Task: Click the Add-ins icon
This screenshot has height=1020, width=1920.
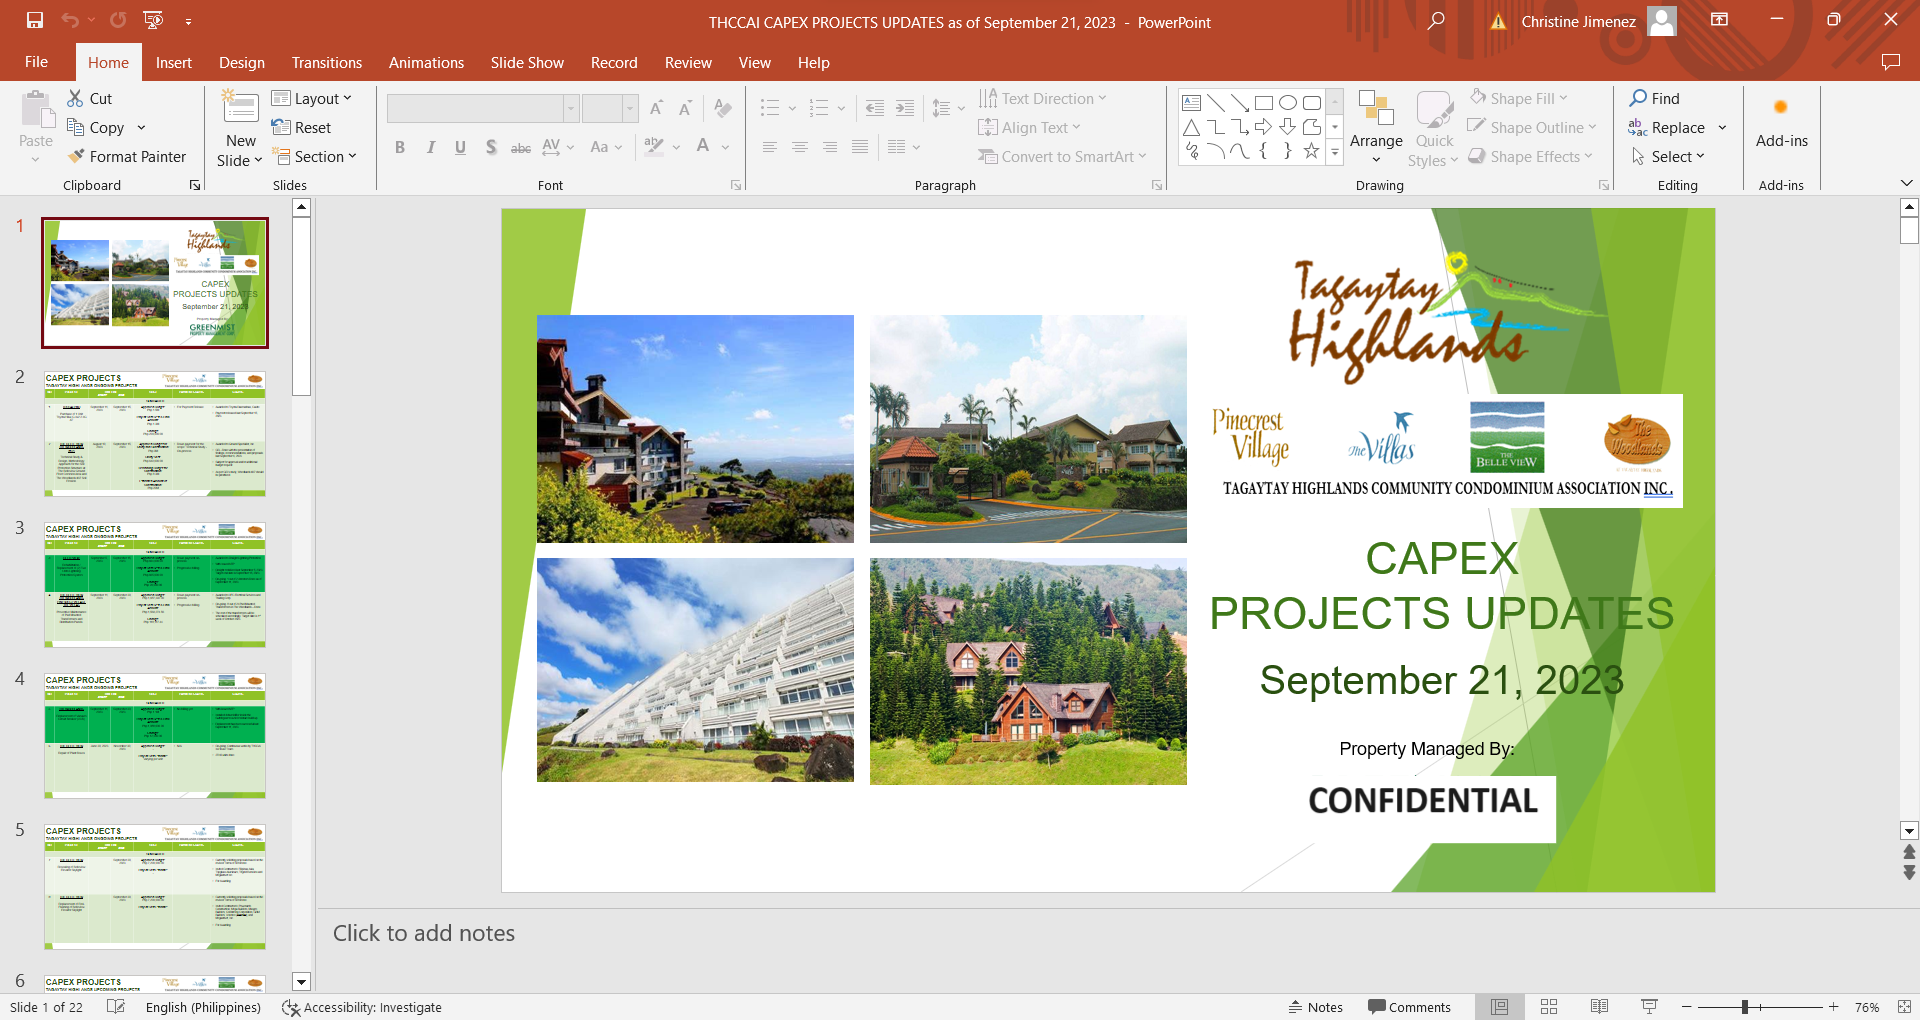Action: pyautogui.click(x=1781, y=118)
